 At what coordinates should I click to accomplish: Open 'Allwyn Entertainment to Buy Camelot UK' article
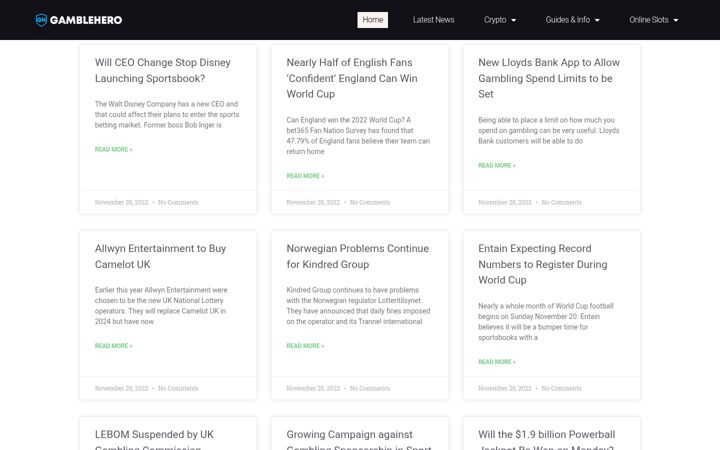[160, 256]
